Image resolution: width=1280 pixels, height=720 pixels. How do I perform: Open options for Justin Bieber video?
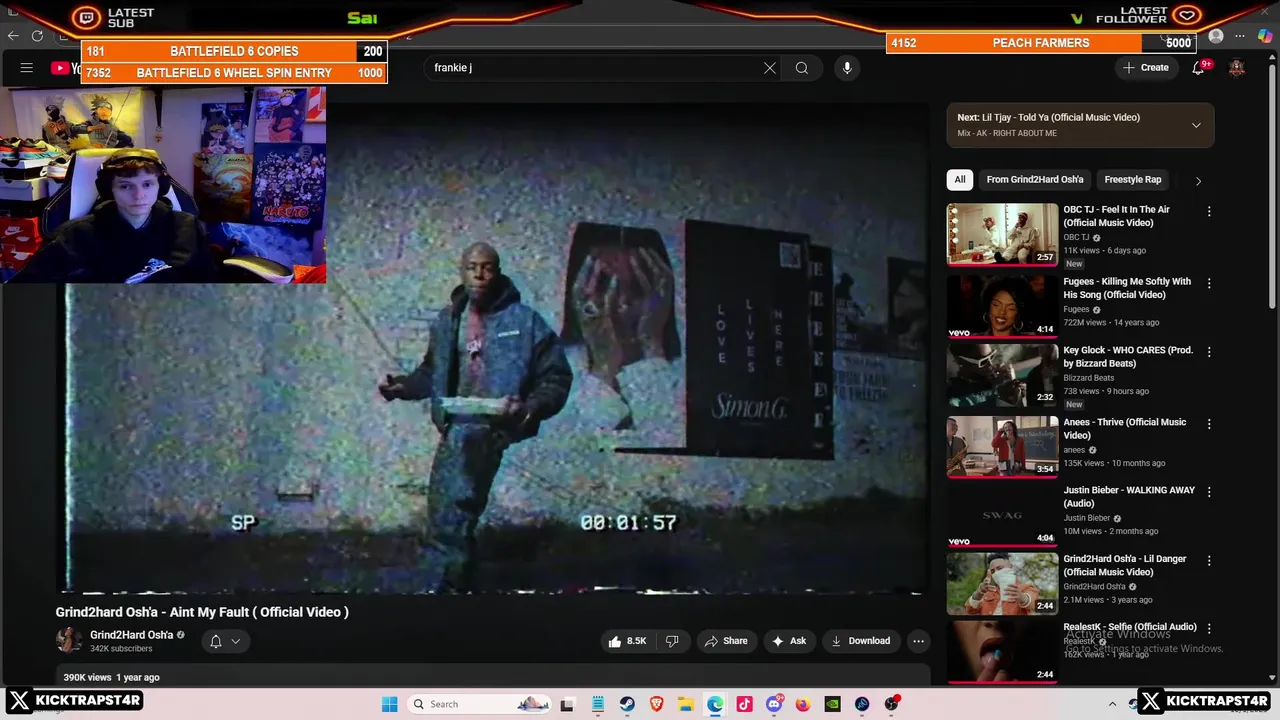[x=1209, y=492]
